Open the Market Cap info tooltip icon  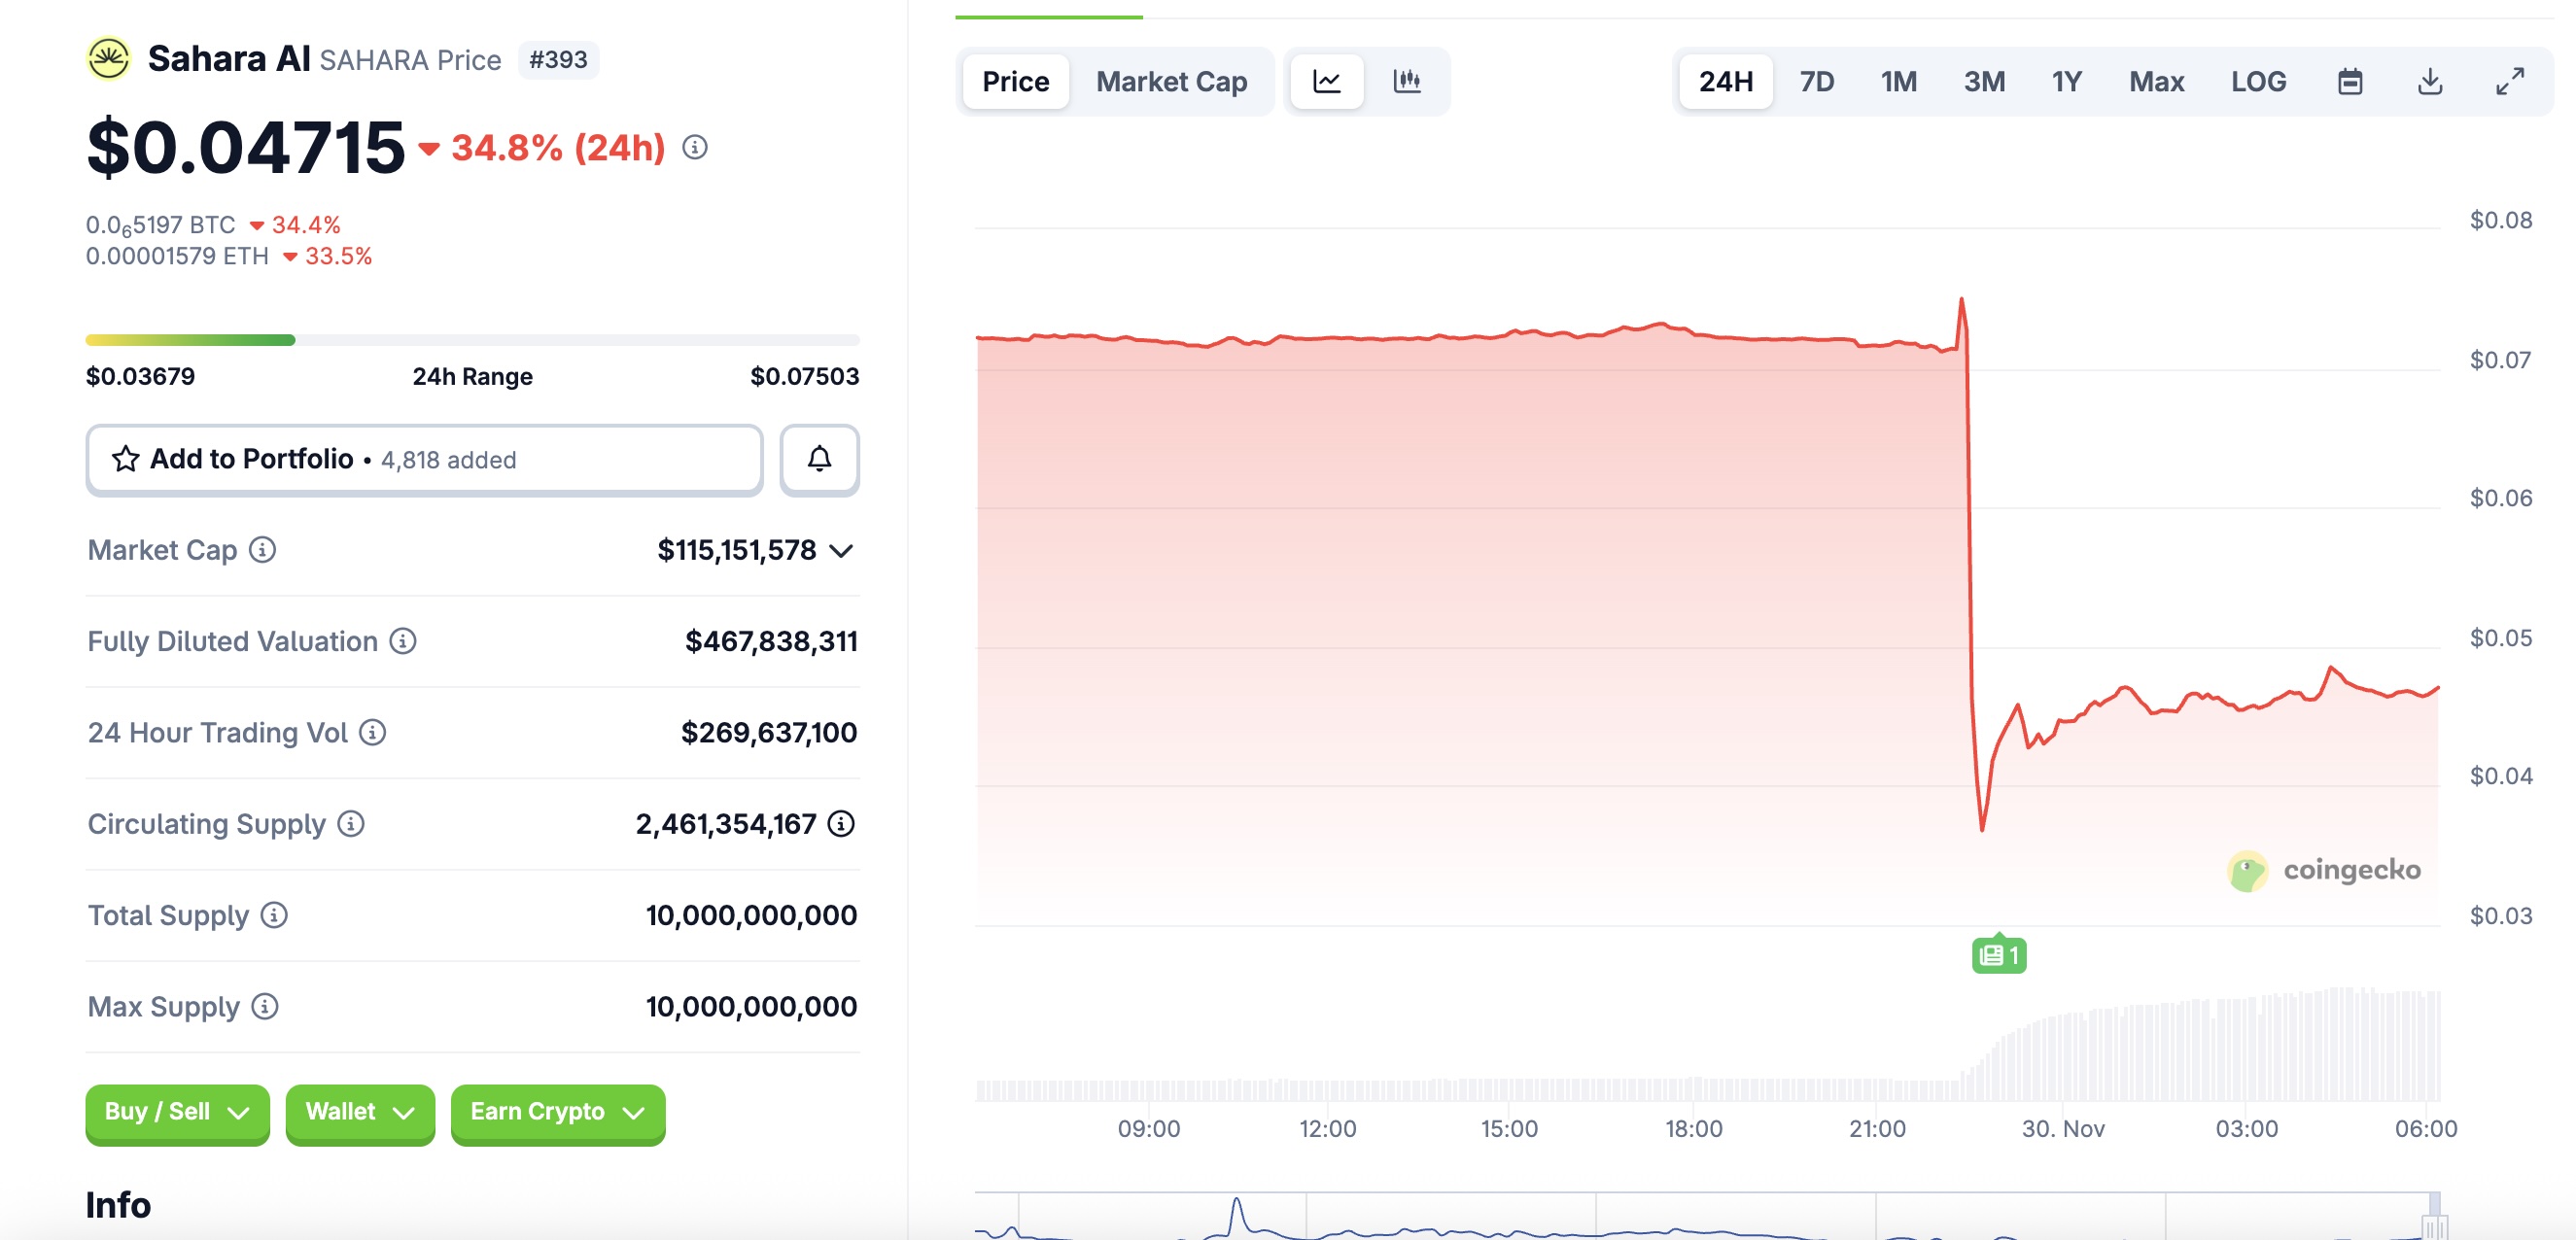click(262, 549)
